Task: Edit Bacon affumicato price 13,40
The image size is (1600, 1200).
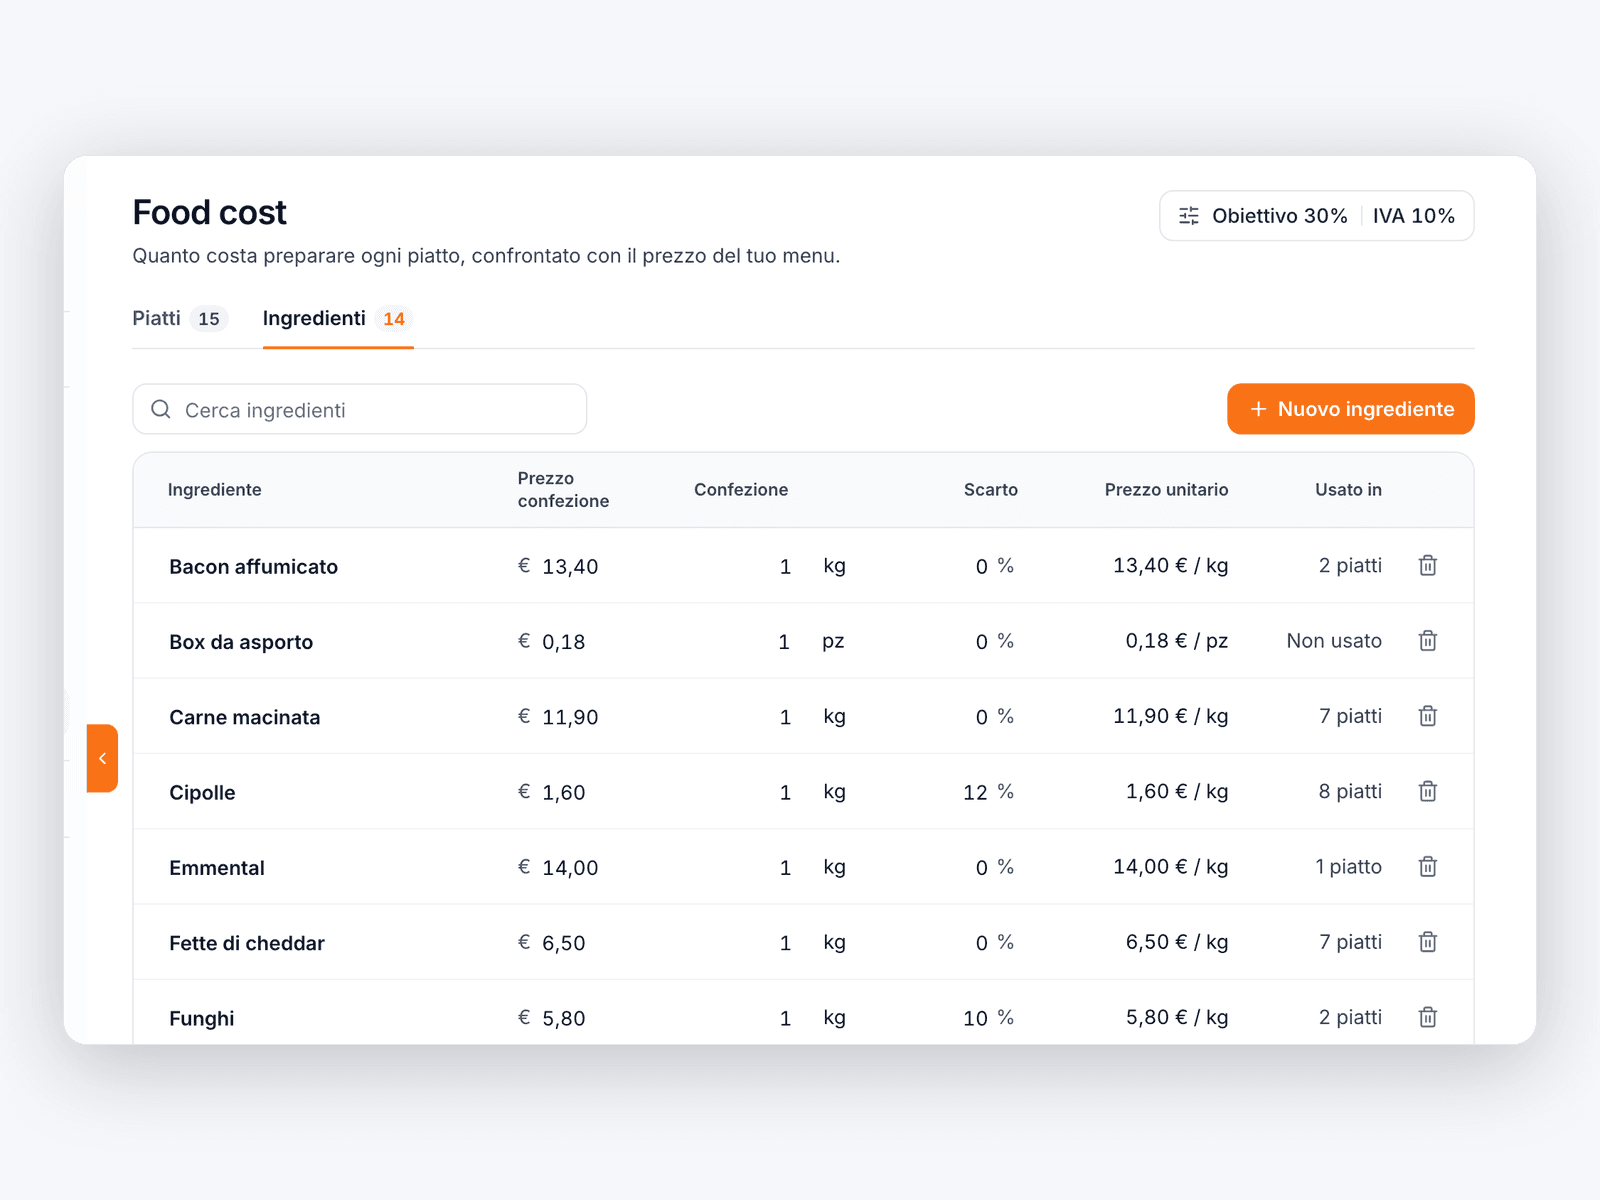Action: coord(570,567)
